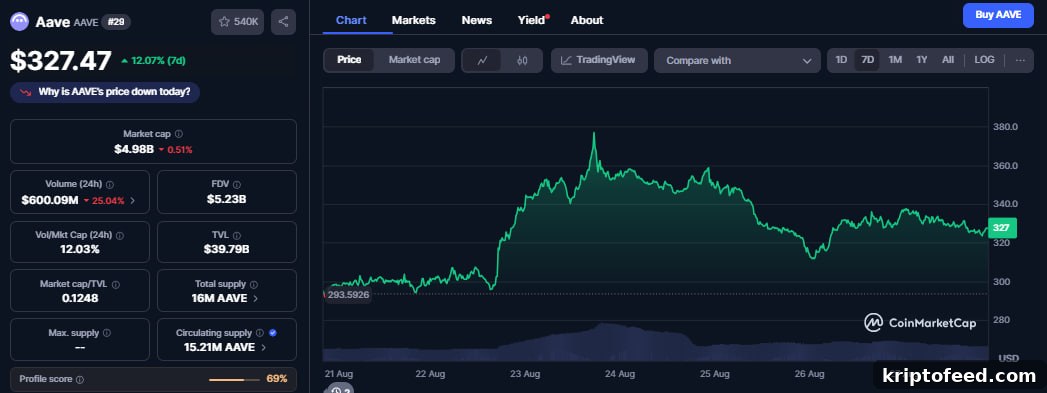The image size is (1047, 393).
Task: Open the Compare with dropdown
Action: (737, 61)
